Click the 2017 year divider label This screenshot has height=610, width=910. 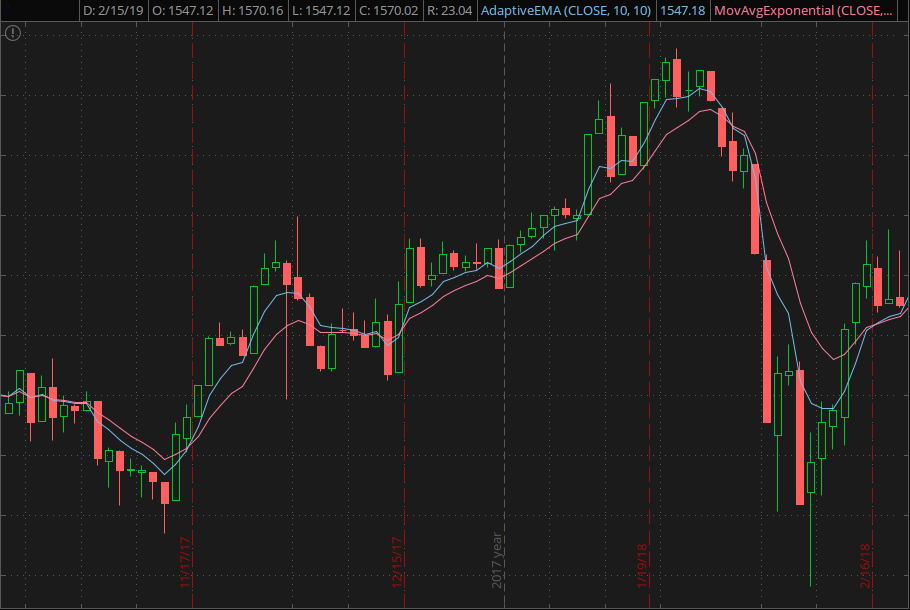point(496,560)
